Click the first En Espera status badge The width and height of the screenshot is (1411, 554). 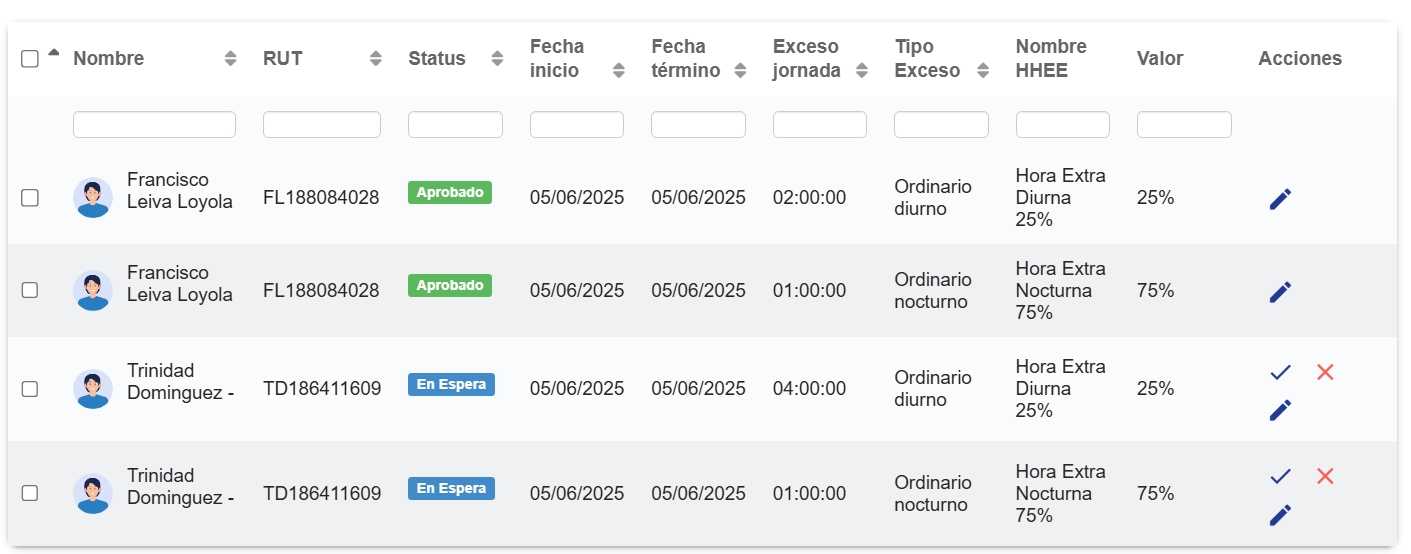click(x=451, y=385)
